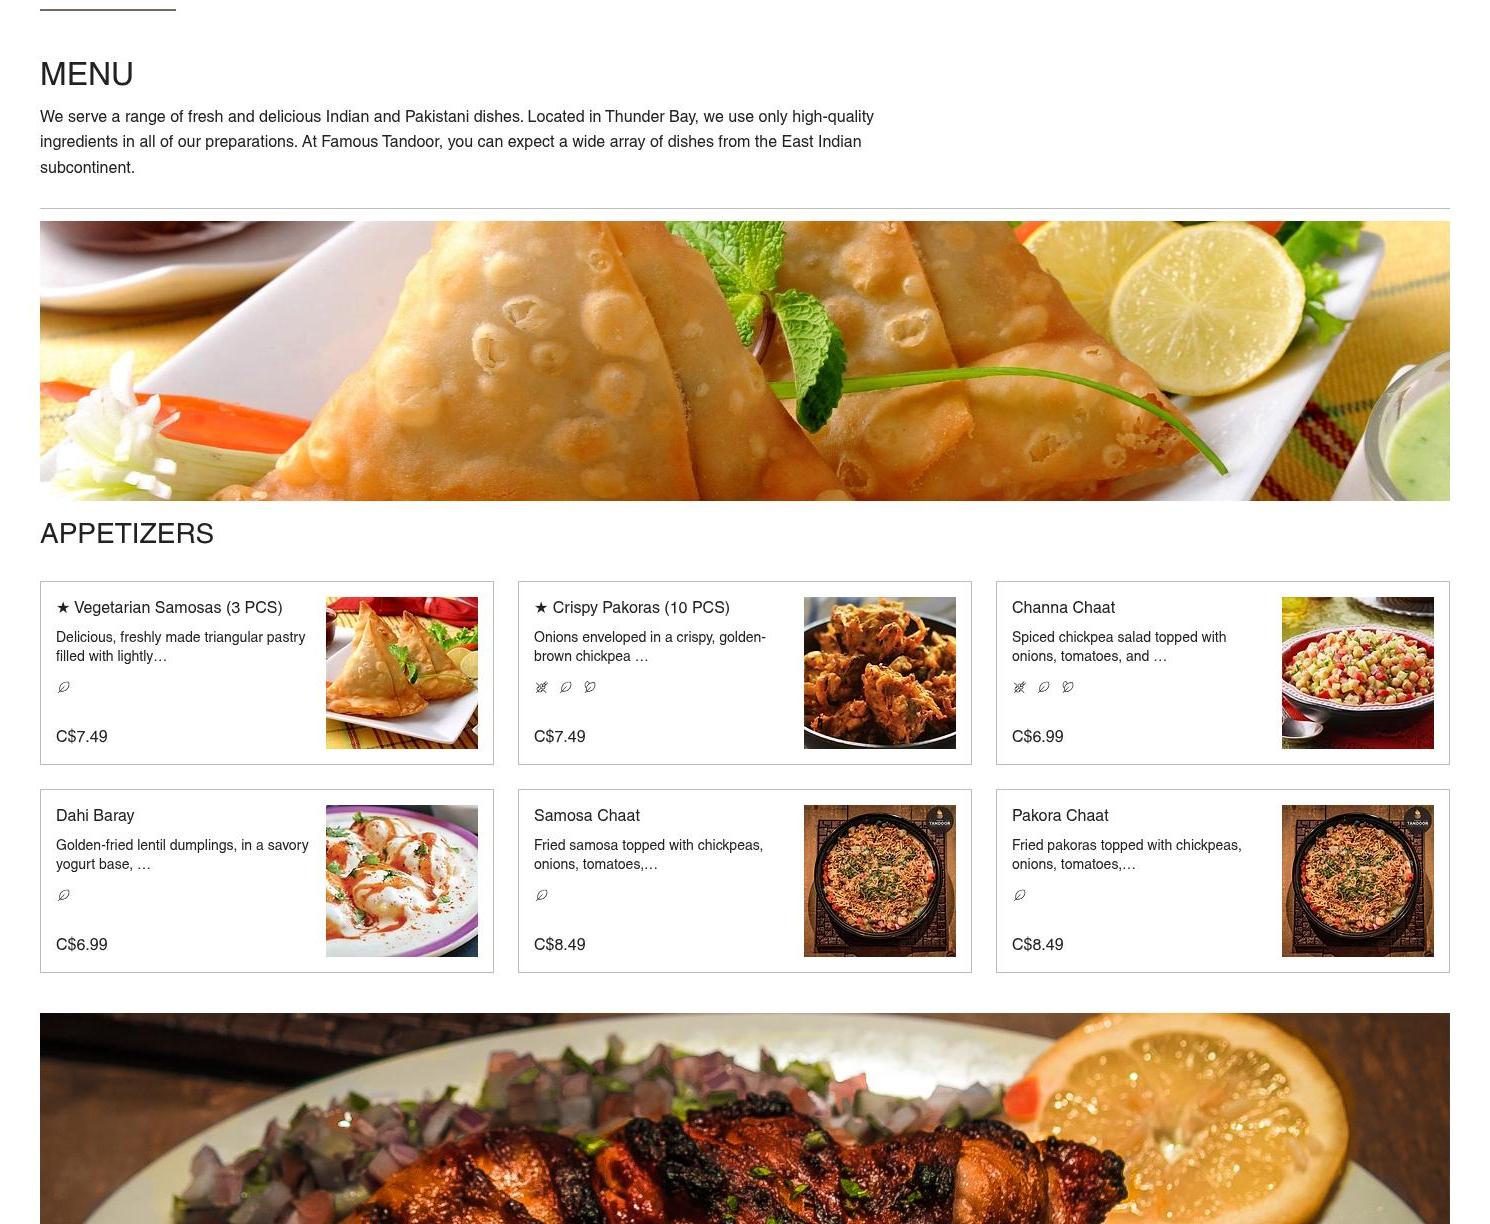
Task: Click the vegetarian leaf icon on Dahi Baray
Action: (x=63, y=895)
